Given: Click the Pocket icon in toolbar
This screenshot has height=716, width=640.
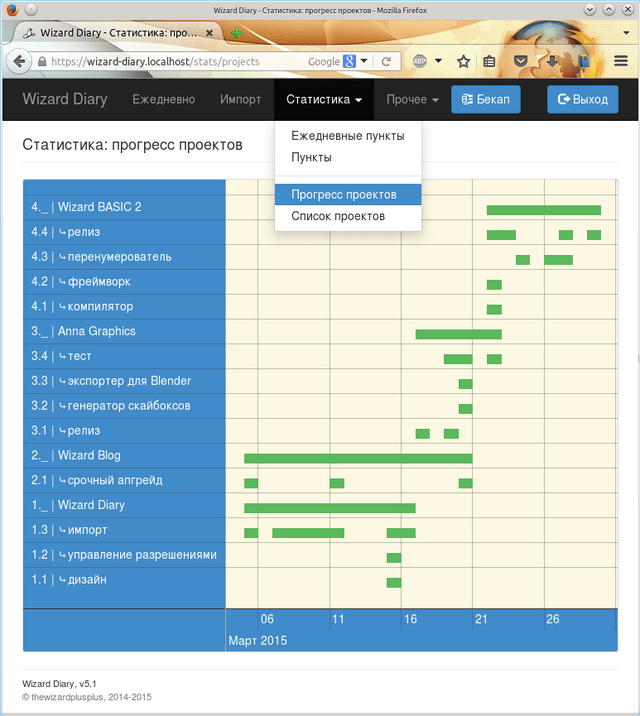Looking at the screenshot, I should (x=521, y=61).
